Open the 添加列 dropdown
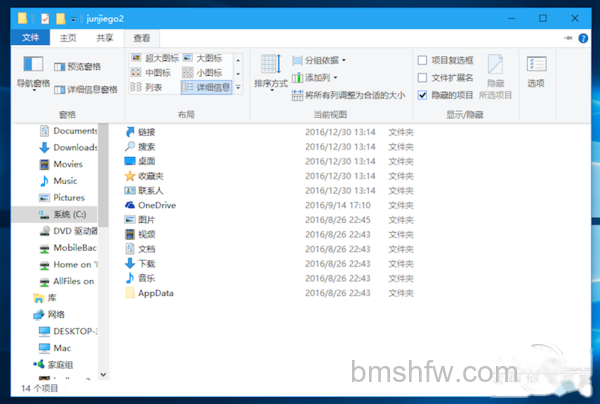Image resolution: width=600 pixels, height=404 pixels. pyautogui.click(x=315, y=78)
